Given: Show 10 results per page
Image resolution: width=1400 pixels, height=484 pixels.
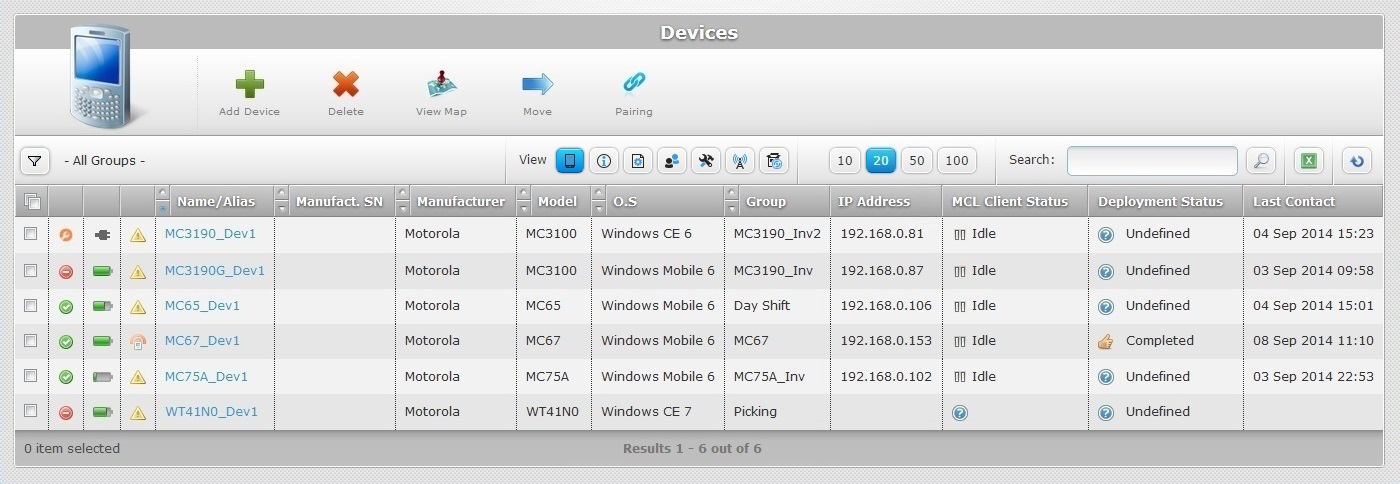Looking at the screenshot, I should click(x=844, y=161).
